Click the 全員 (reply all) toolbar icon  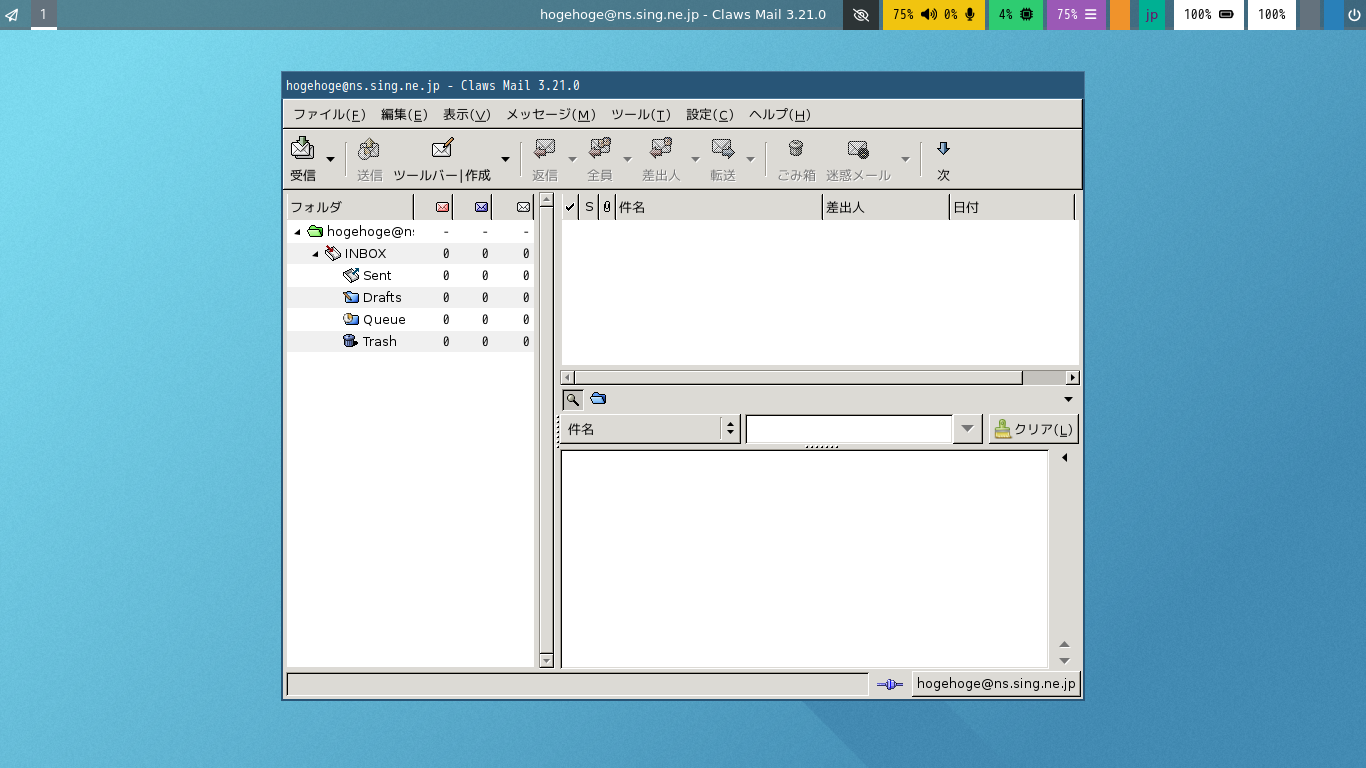click(x=600, y=148)
